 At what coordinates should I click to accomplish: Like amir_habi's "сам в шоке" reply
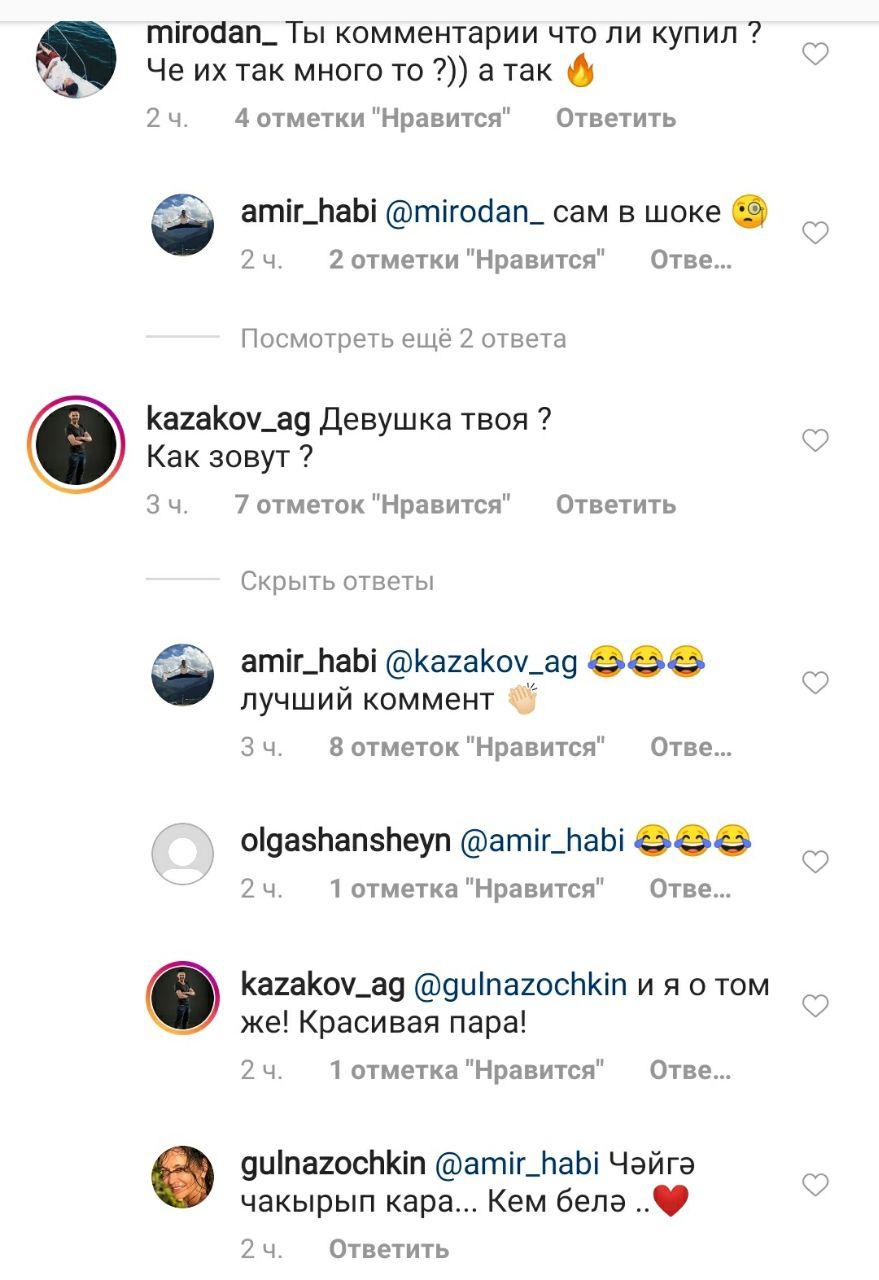816,233
